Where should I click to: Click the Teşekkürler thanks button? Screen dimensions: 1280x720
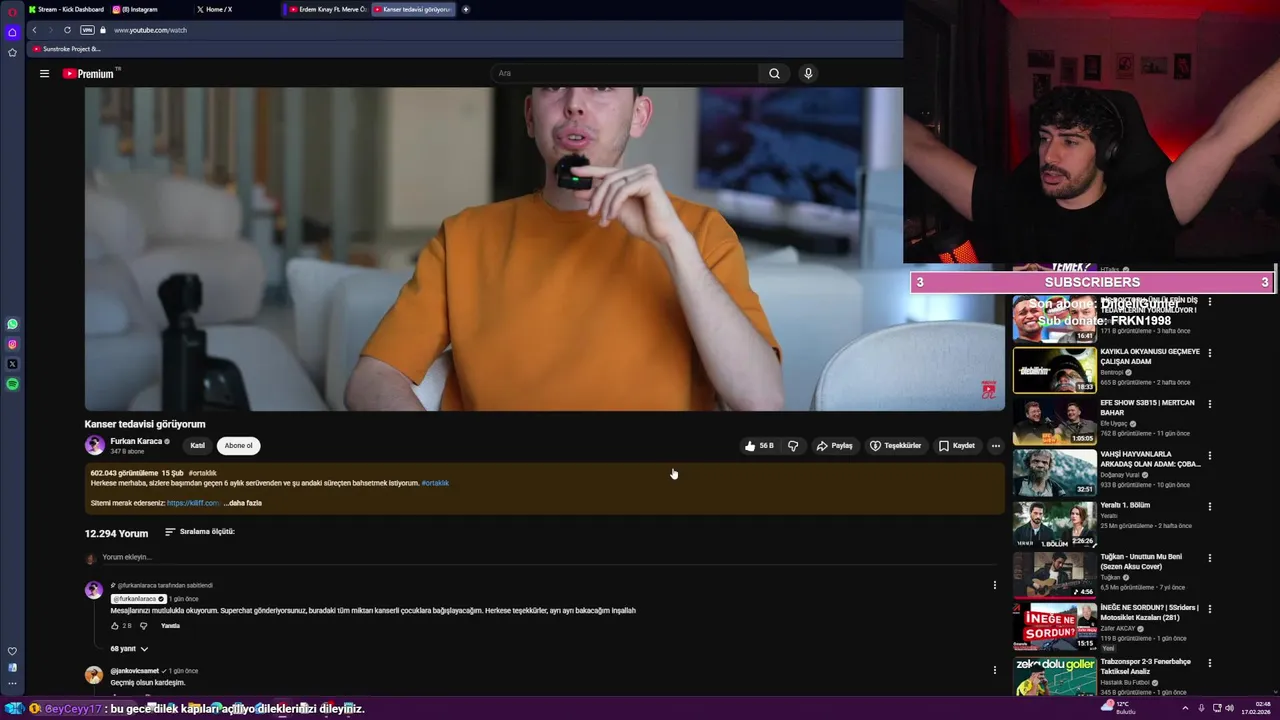895,446
